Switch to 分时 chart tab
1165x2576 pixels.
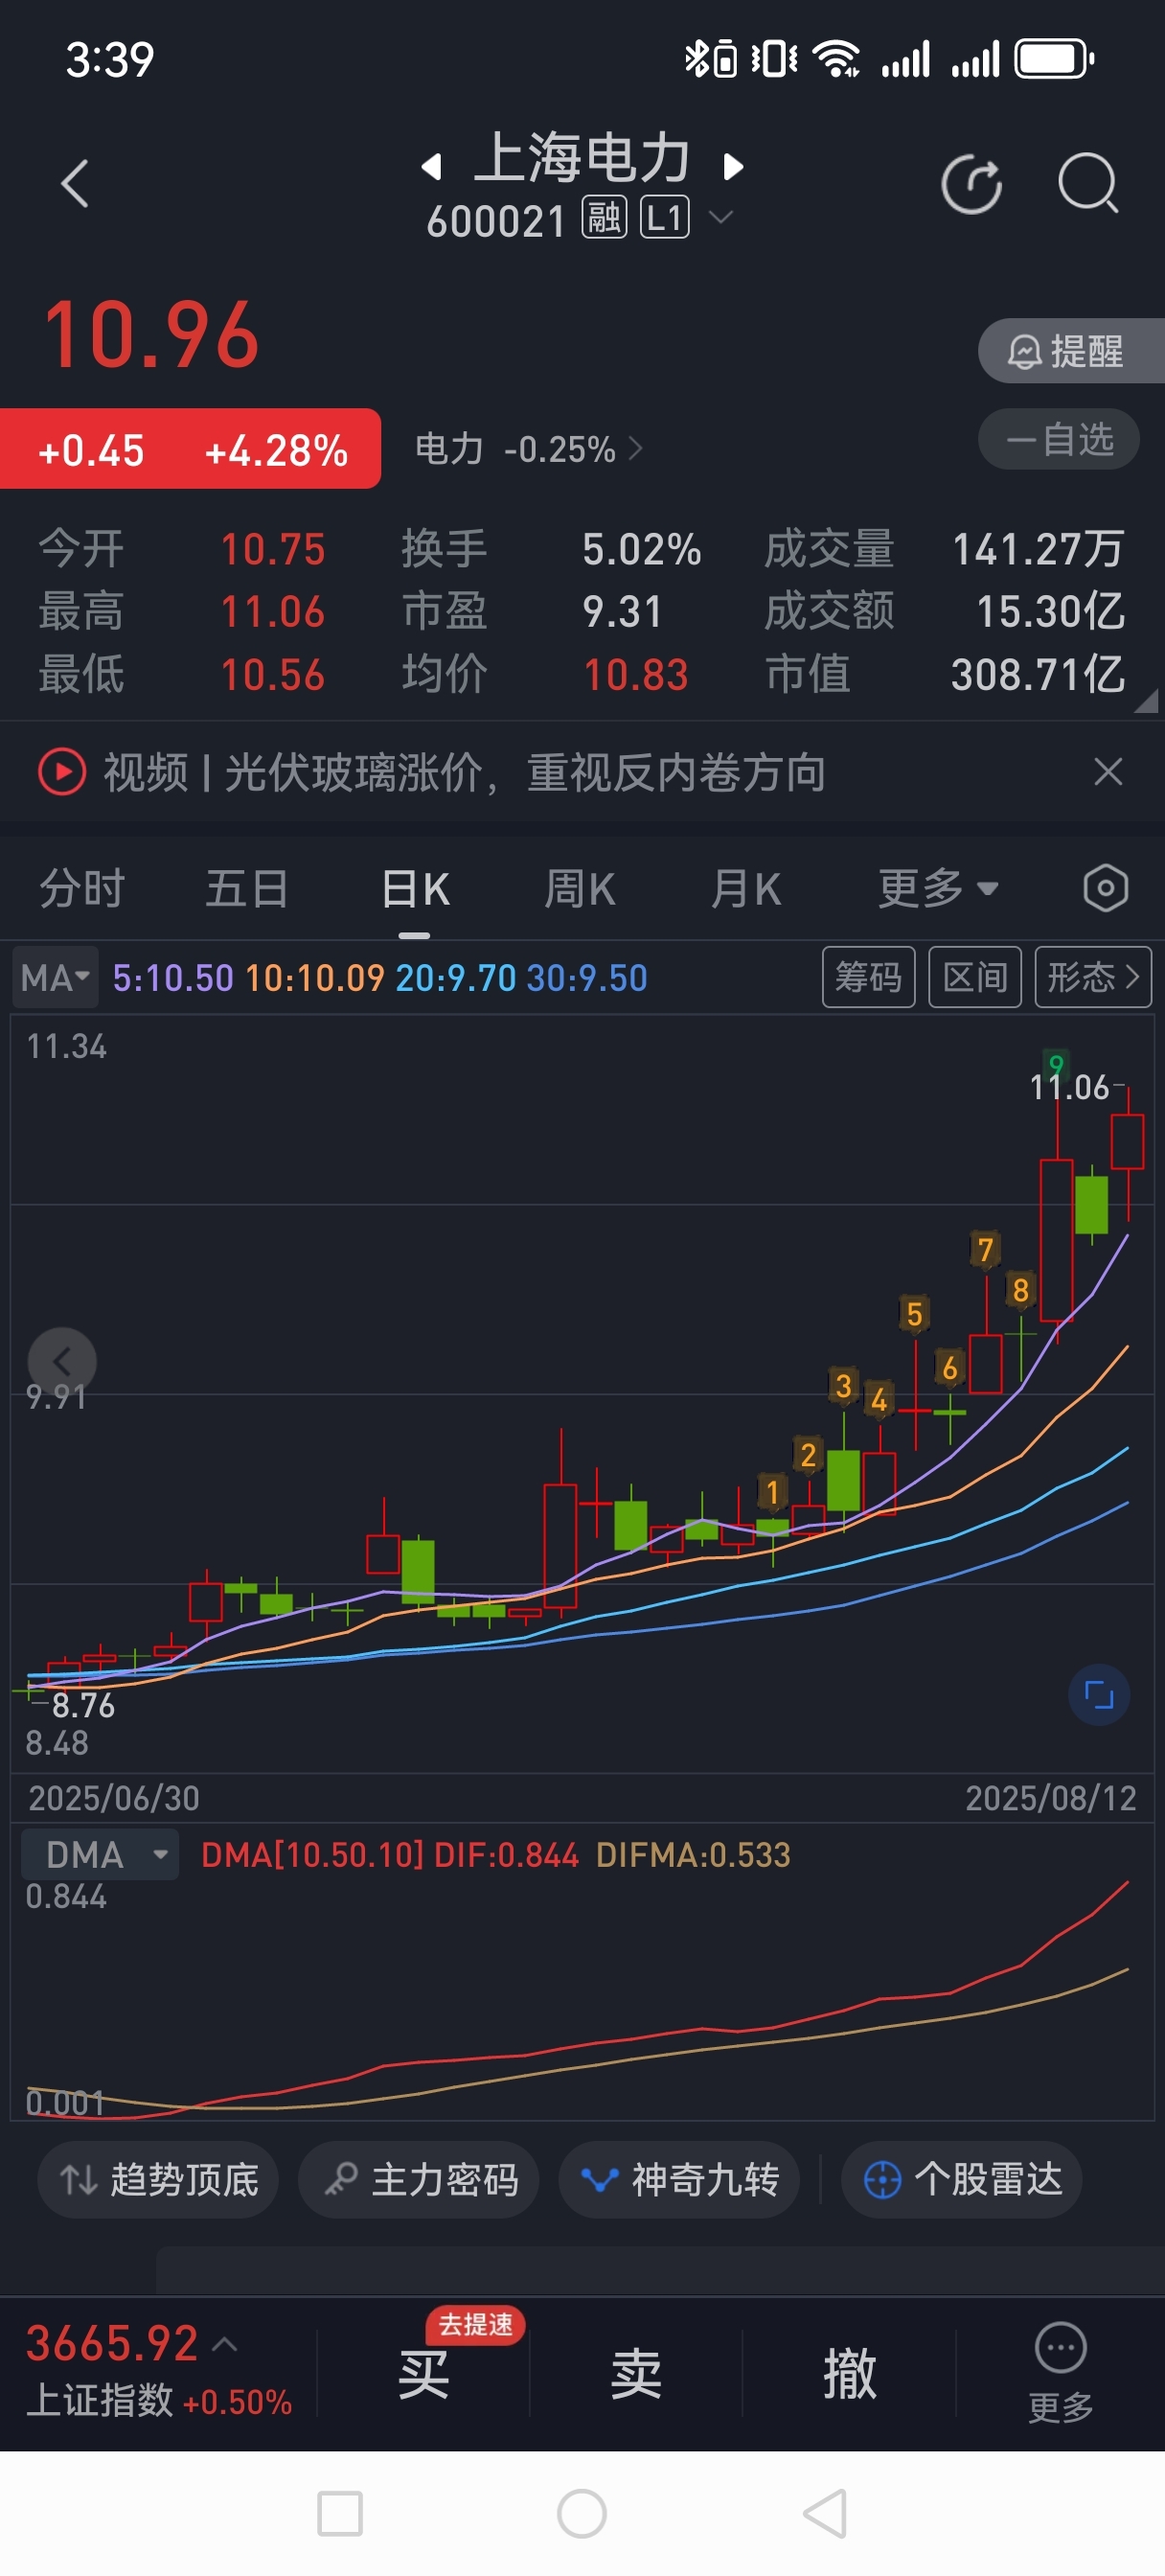pos(82,888)
